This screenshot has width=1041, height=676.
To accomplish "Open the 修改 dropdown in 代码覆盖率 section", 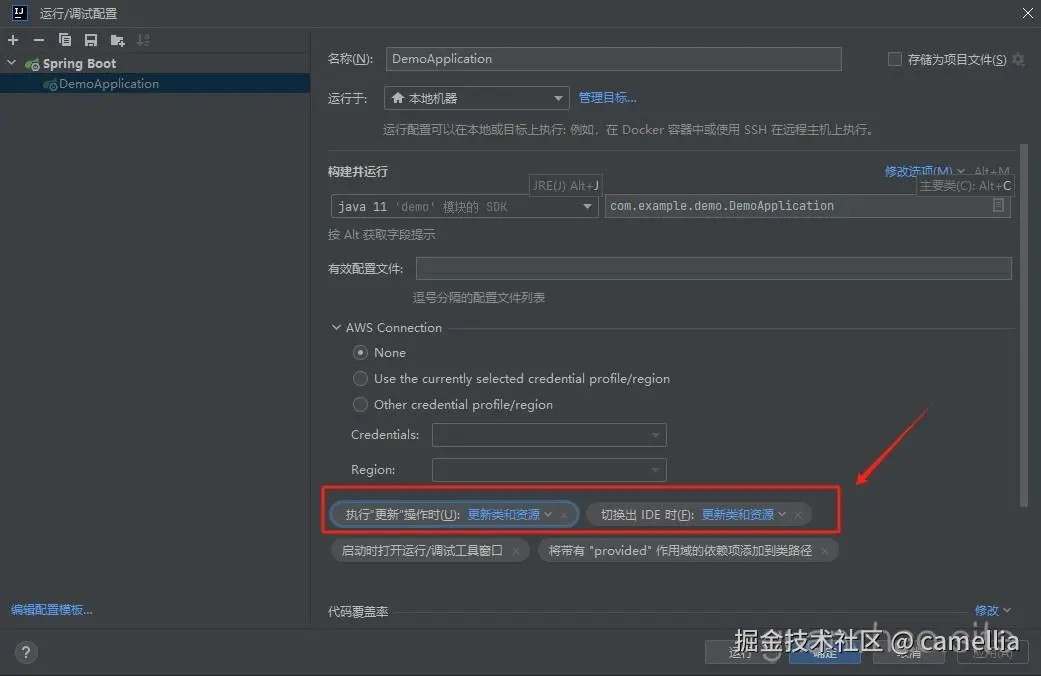I will [x=992, y=610].
